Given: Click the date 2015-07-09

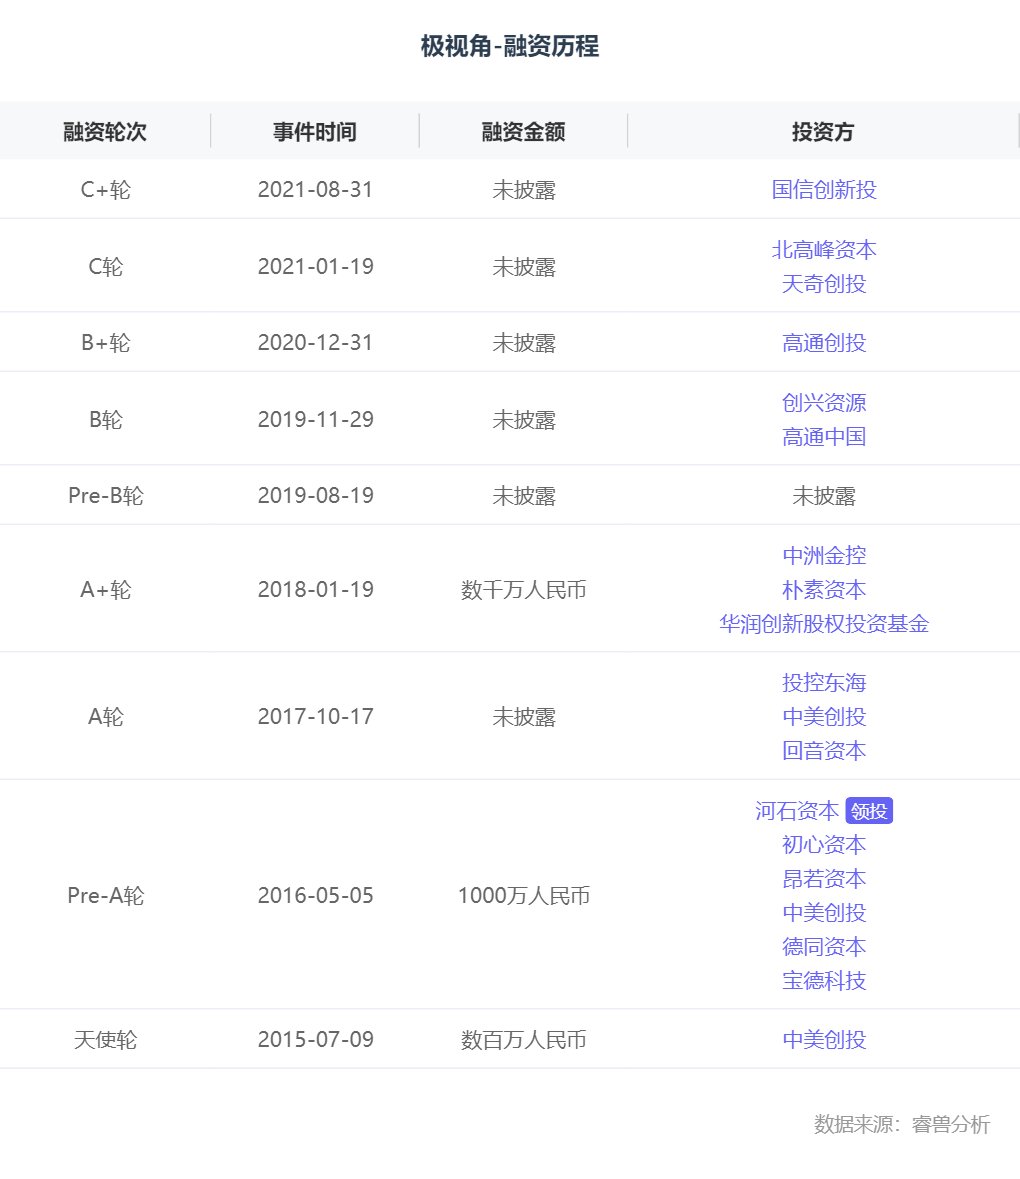Looking at the screenshot, I should pyautogui.click(x=315, y=1040).
